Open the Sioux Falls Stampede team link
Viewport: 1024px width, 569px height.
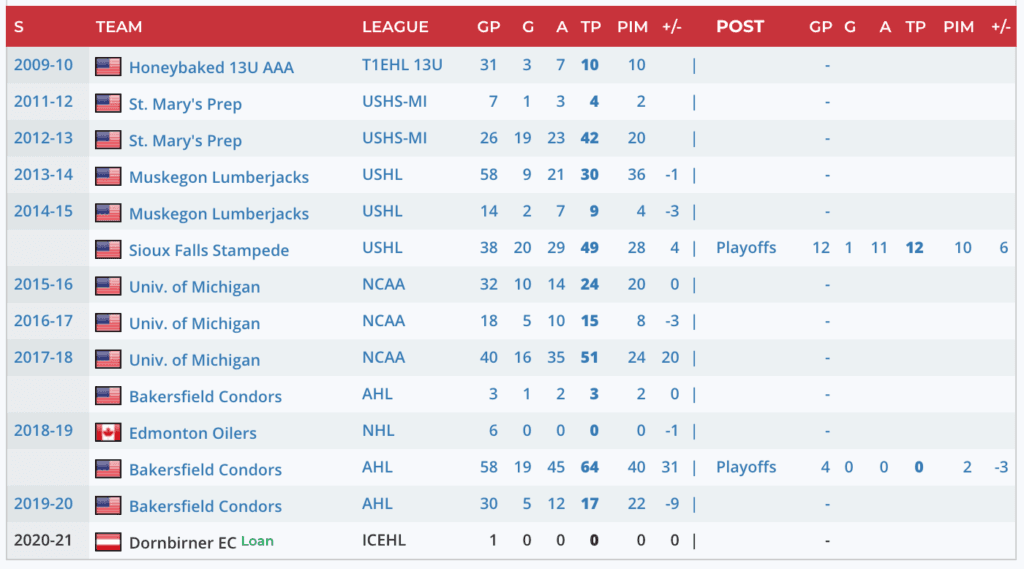click(x=208, y=250)
